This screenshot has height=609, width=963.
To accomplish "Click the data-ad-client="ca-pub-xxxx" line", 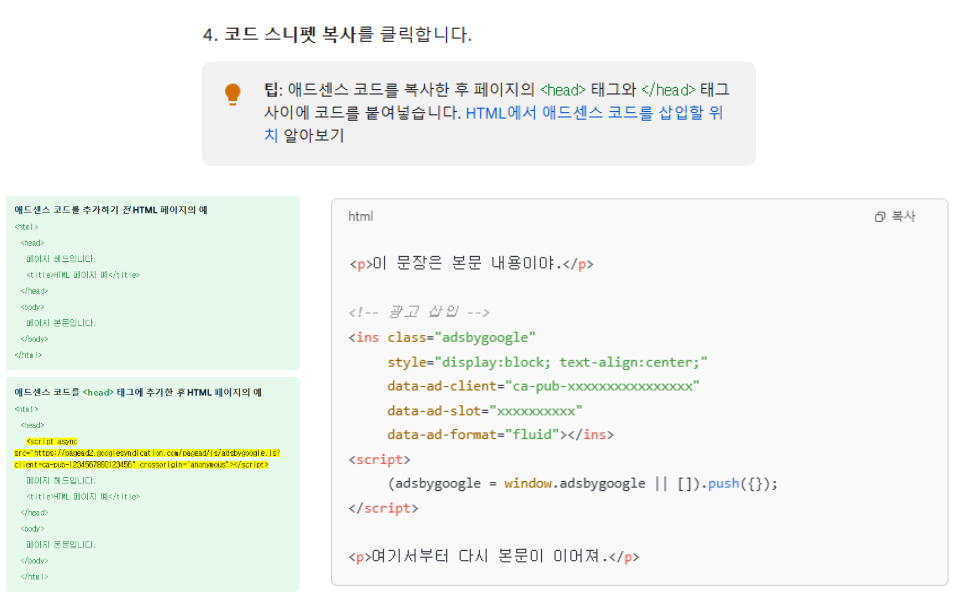I will coord(543,386).
